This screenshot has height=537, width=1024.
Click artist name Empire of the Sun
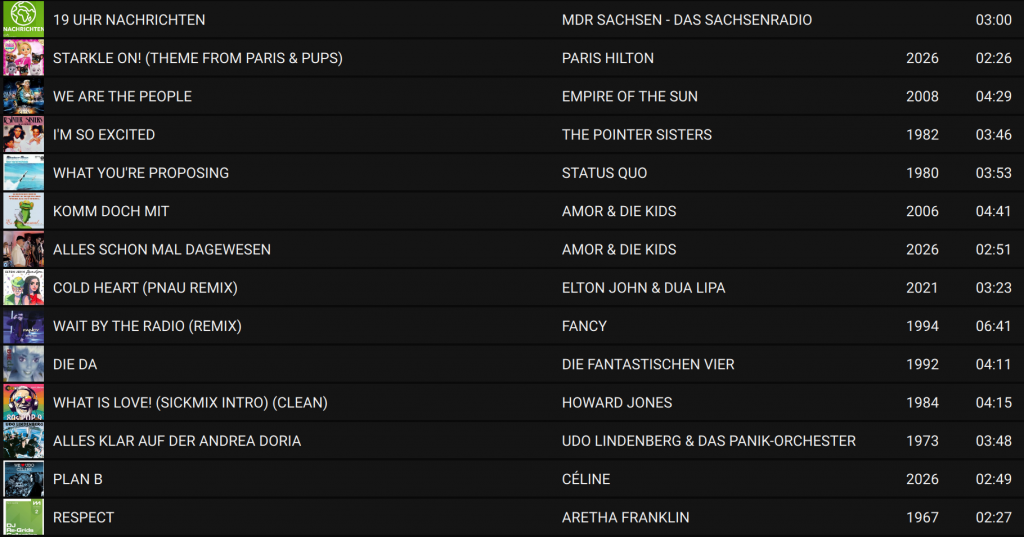click(x=630, y=96)
